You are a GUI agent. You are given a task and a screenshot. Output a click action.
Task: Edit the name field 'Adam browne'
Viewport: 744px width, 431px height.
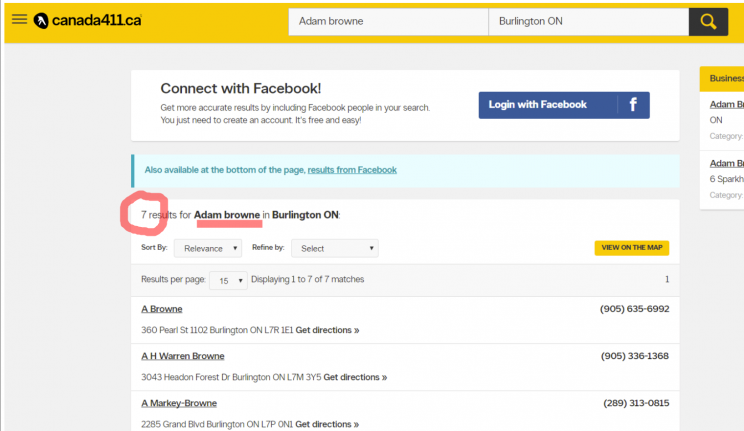coord(388,21)
